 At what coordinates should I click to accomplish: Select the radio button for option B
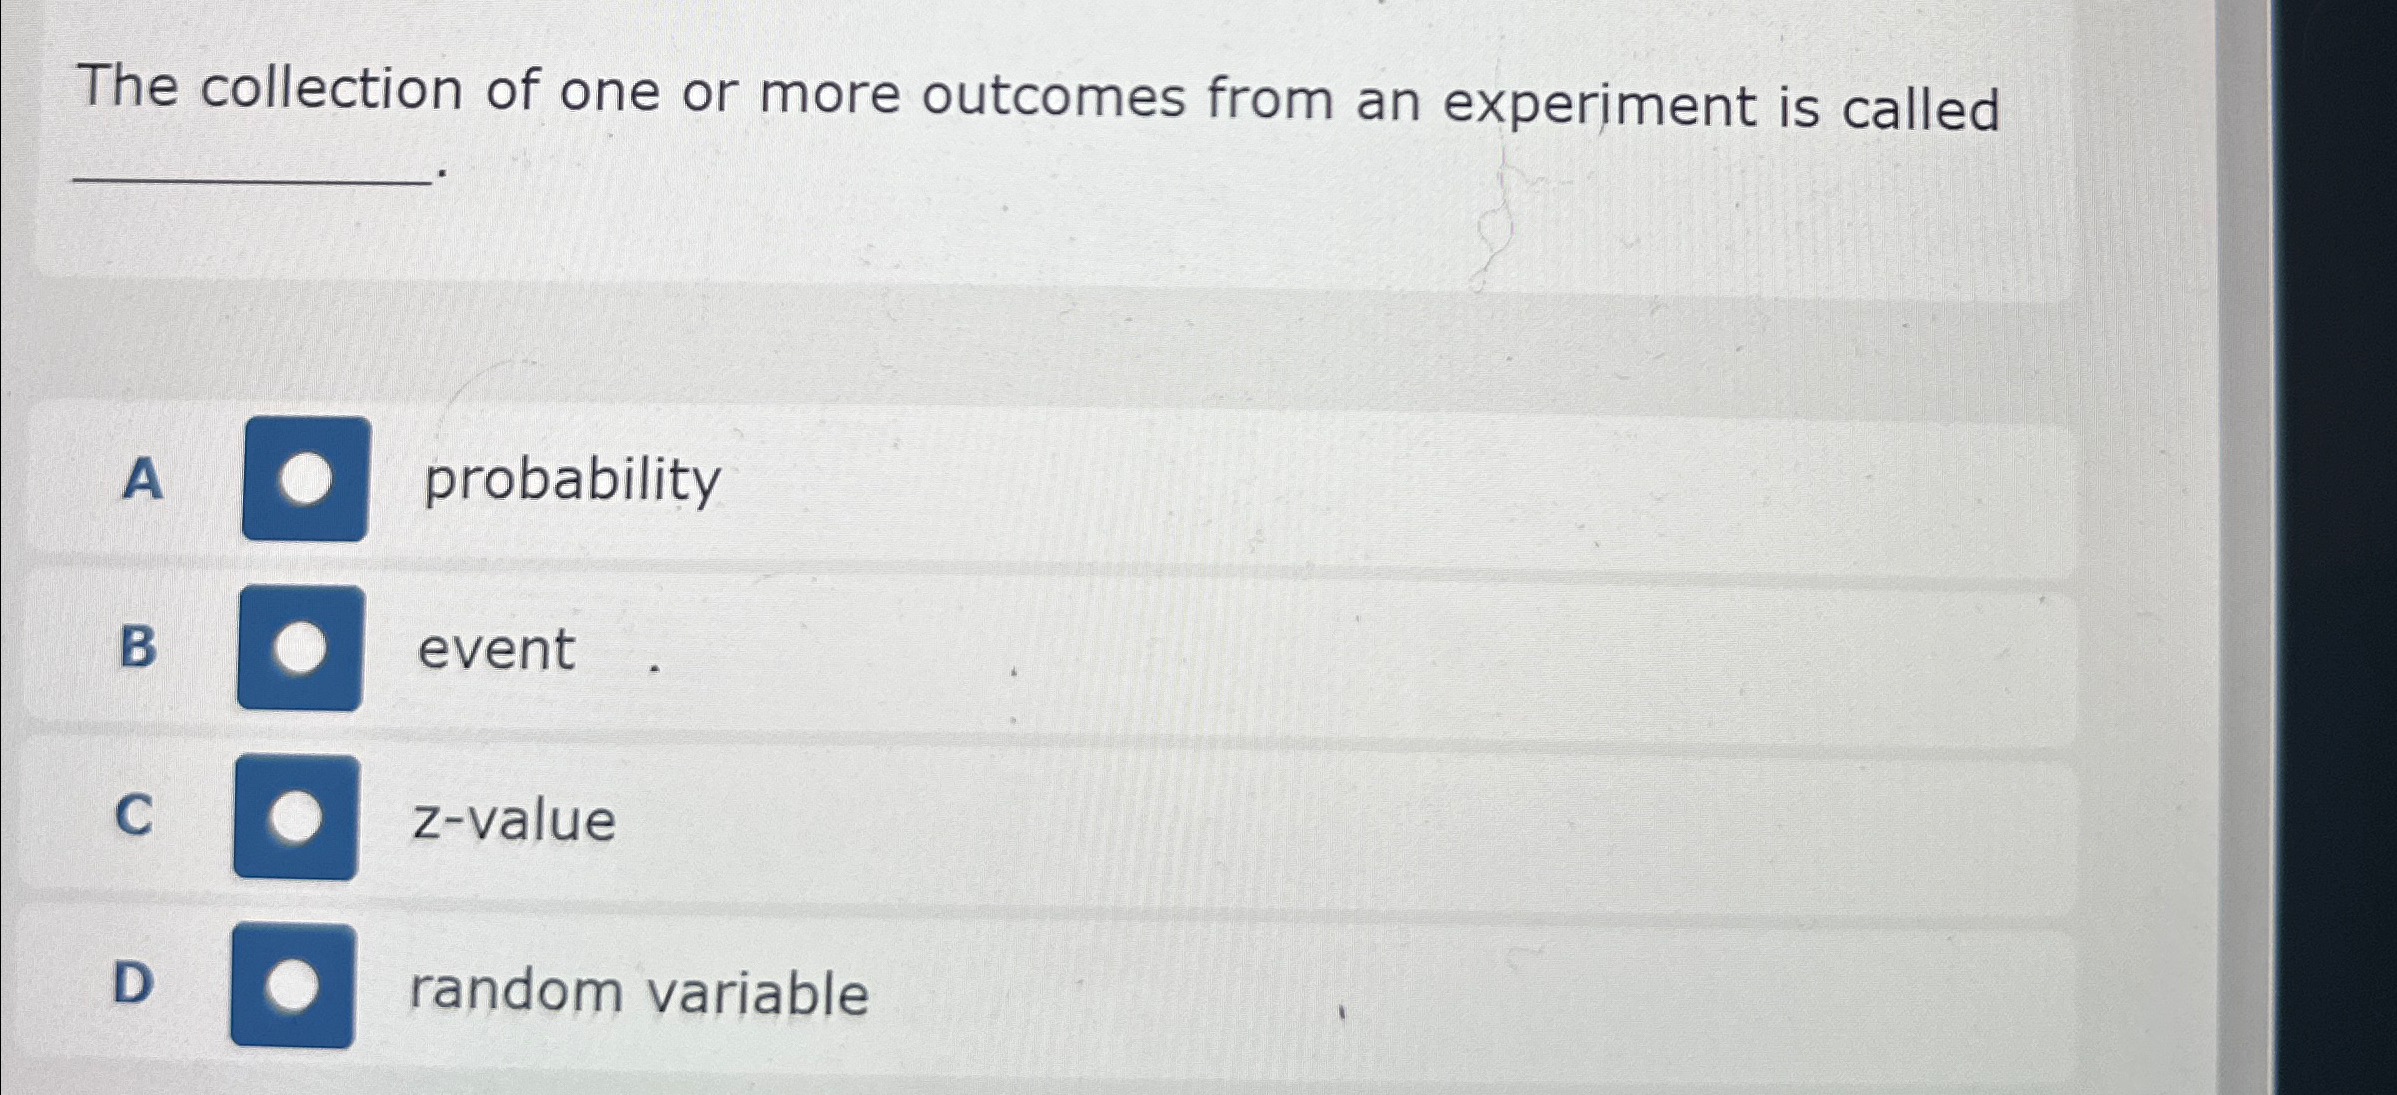pos(303,650)
